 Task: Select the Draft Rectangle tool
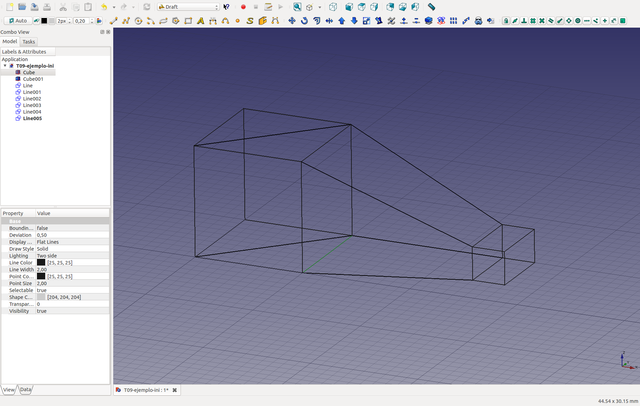(x=187, y=20)
